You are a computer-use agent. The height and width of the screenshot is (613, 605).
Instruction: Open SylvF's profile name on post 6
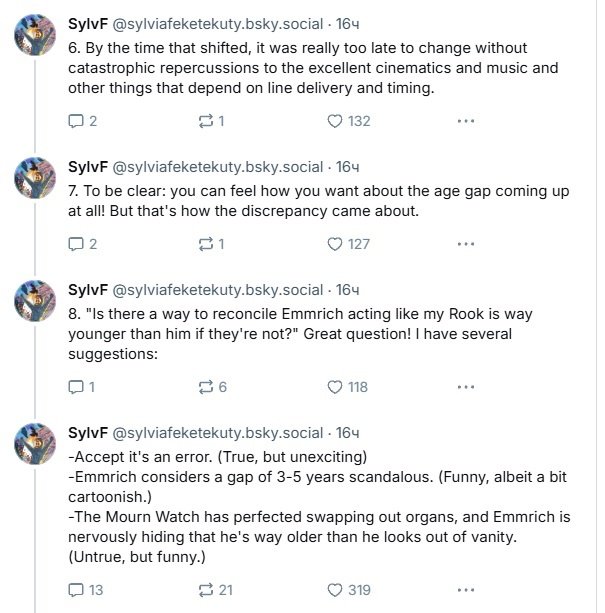[x=88, y=23]
